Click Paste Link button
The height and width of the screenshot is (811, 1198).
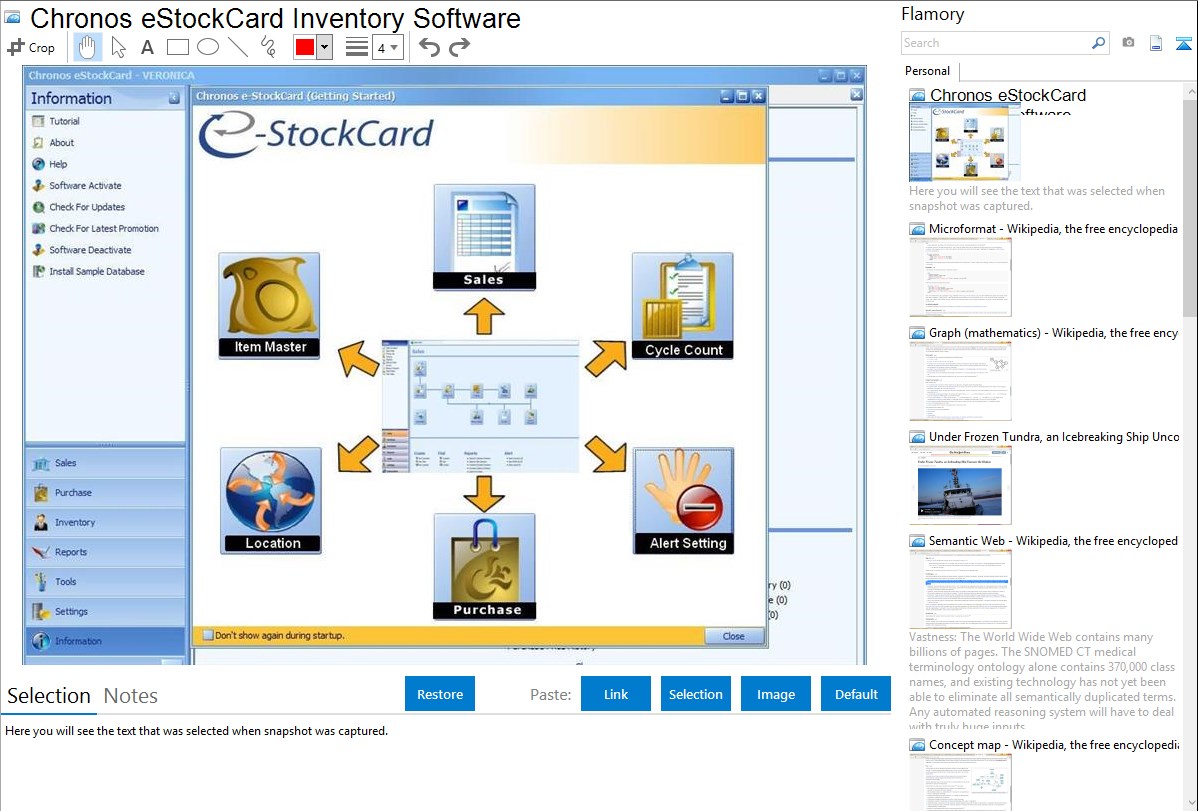pos(616,694)
